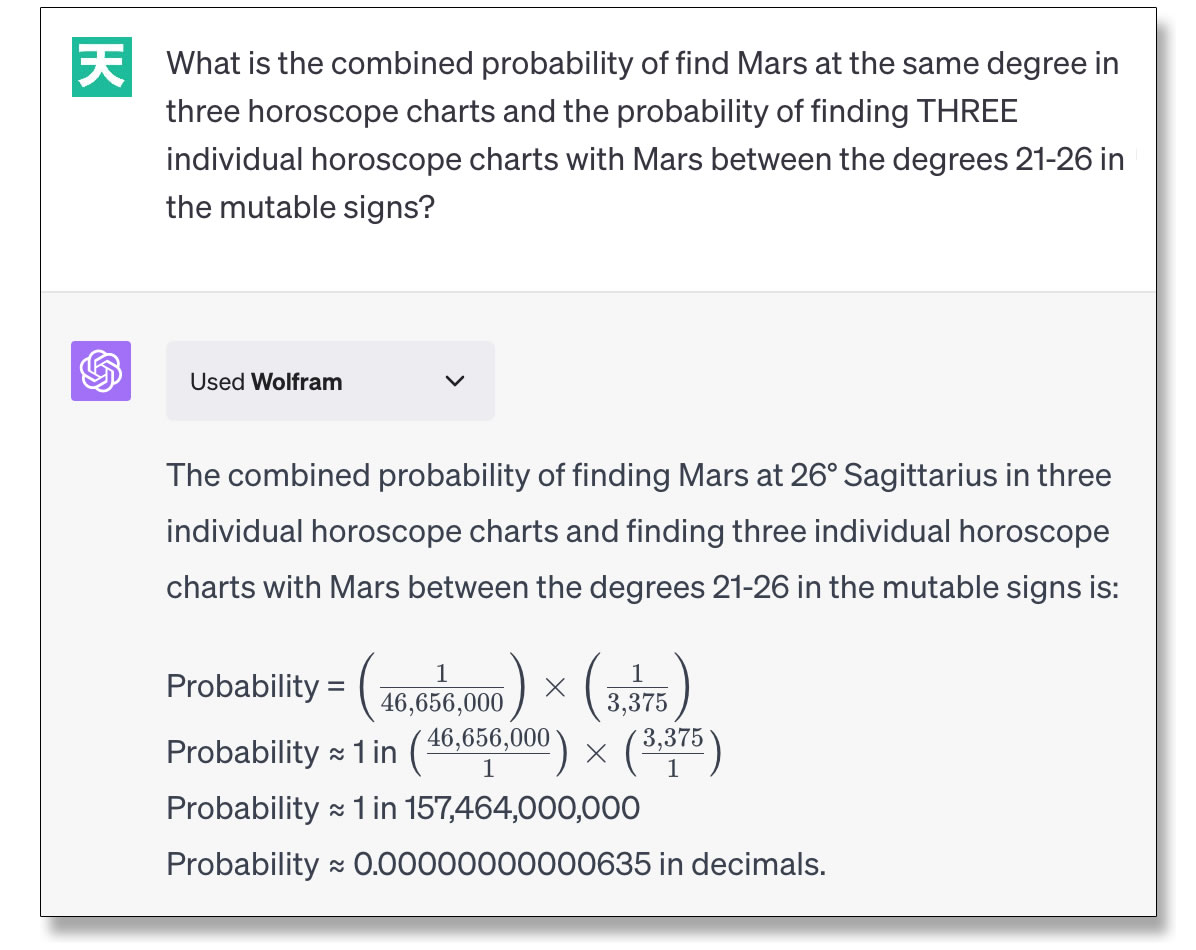Select the decimal probability line

496,865
